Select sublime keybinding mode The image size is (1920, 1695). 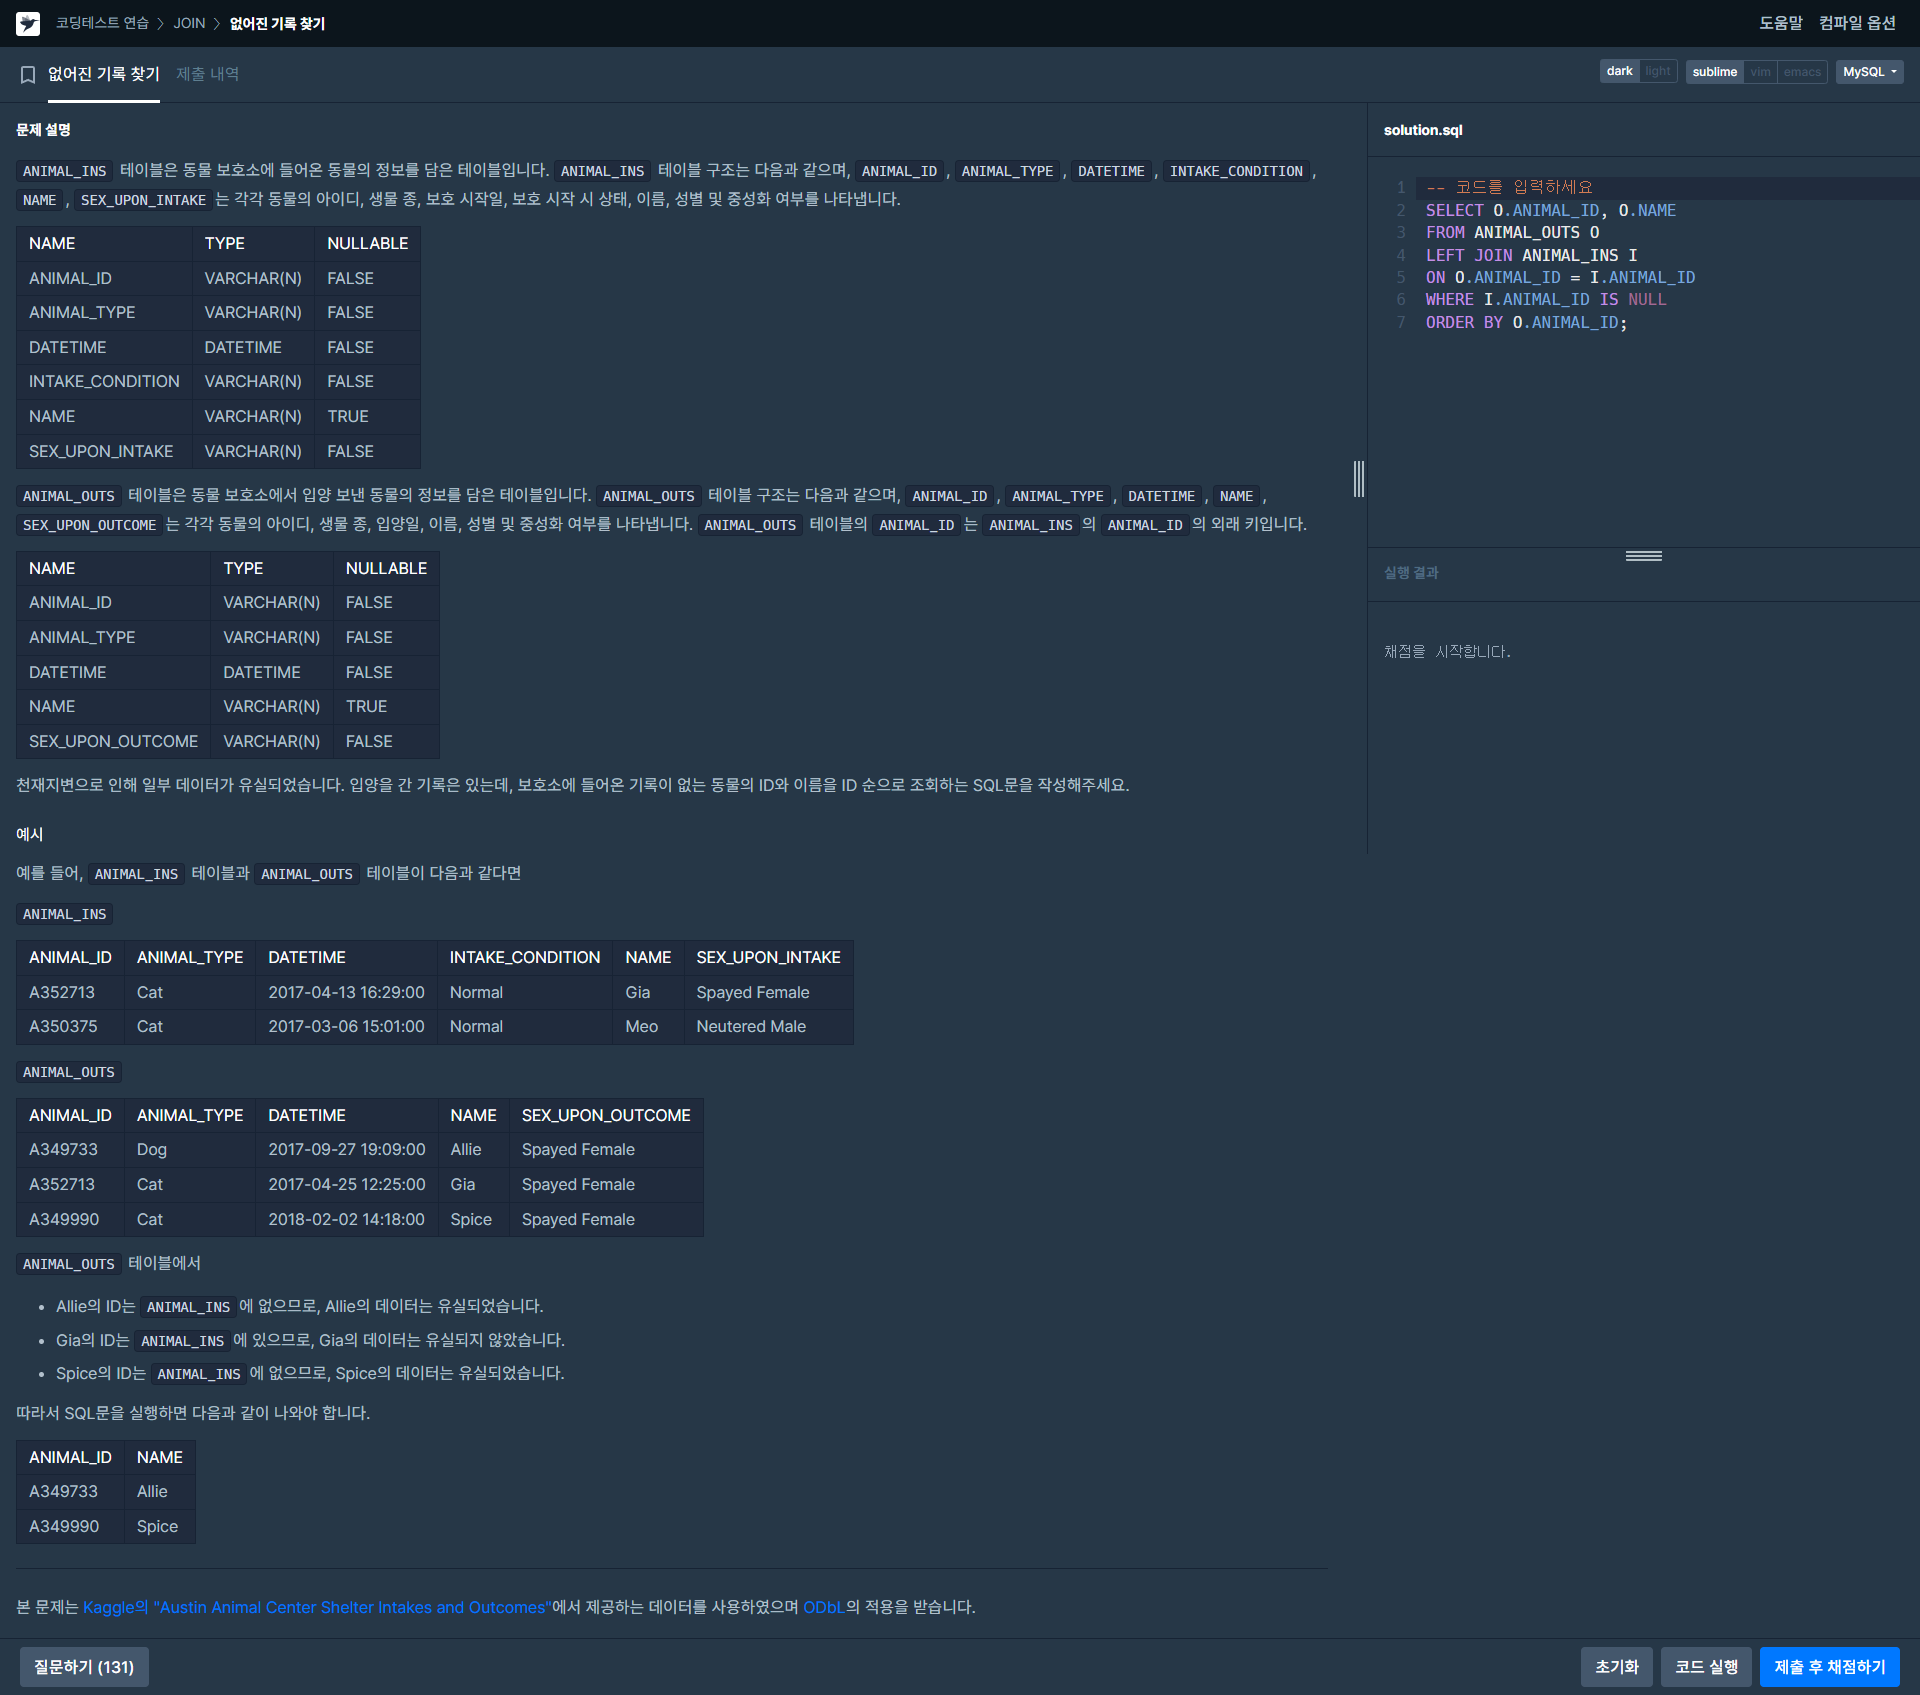coord(1714,72)
